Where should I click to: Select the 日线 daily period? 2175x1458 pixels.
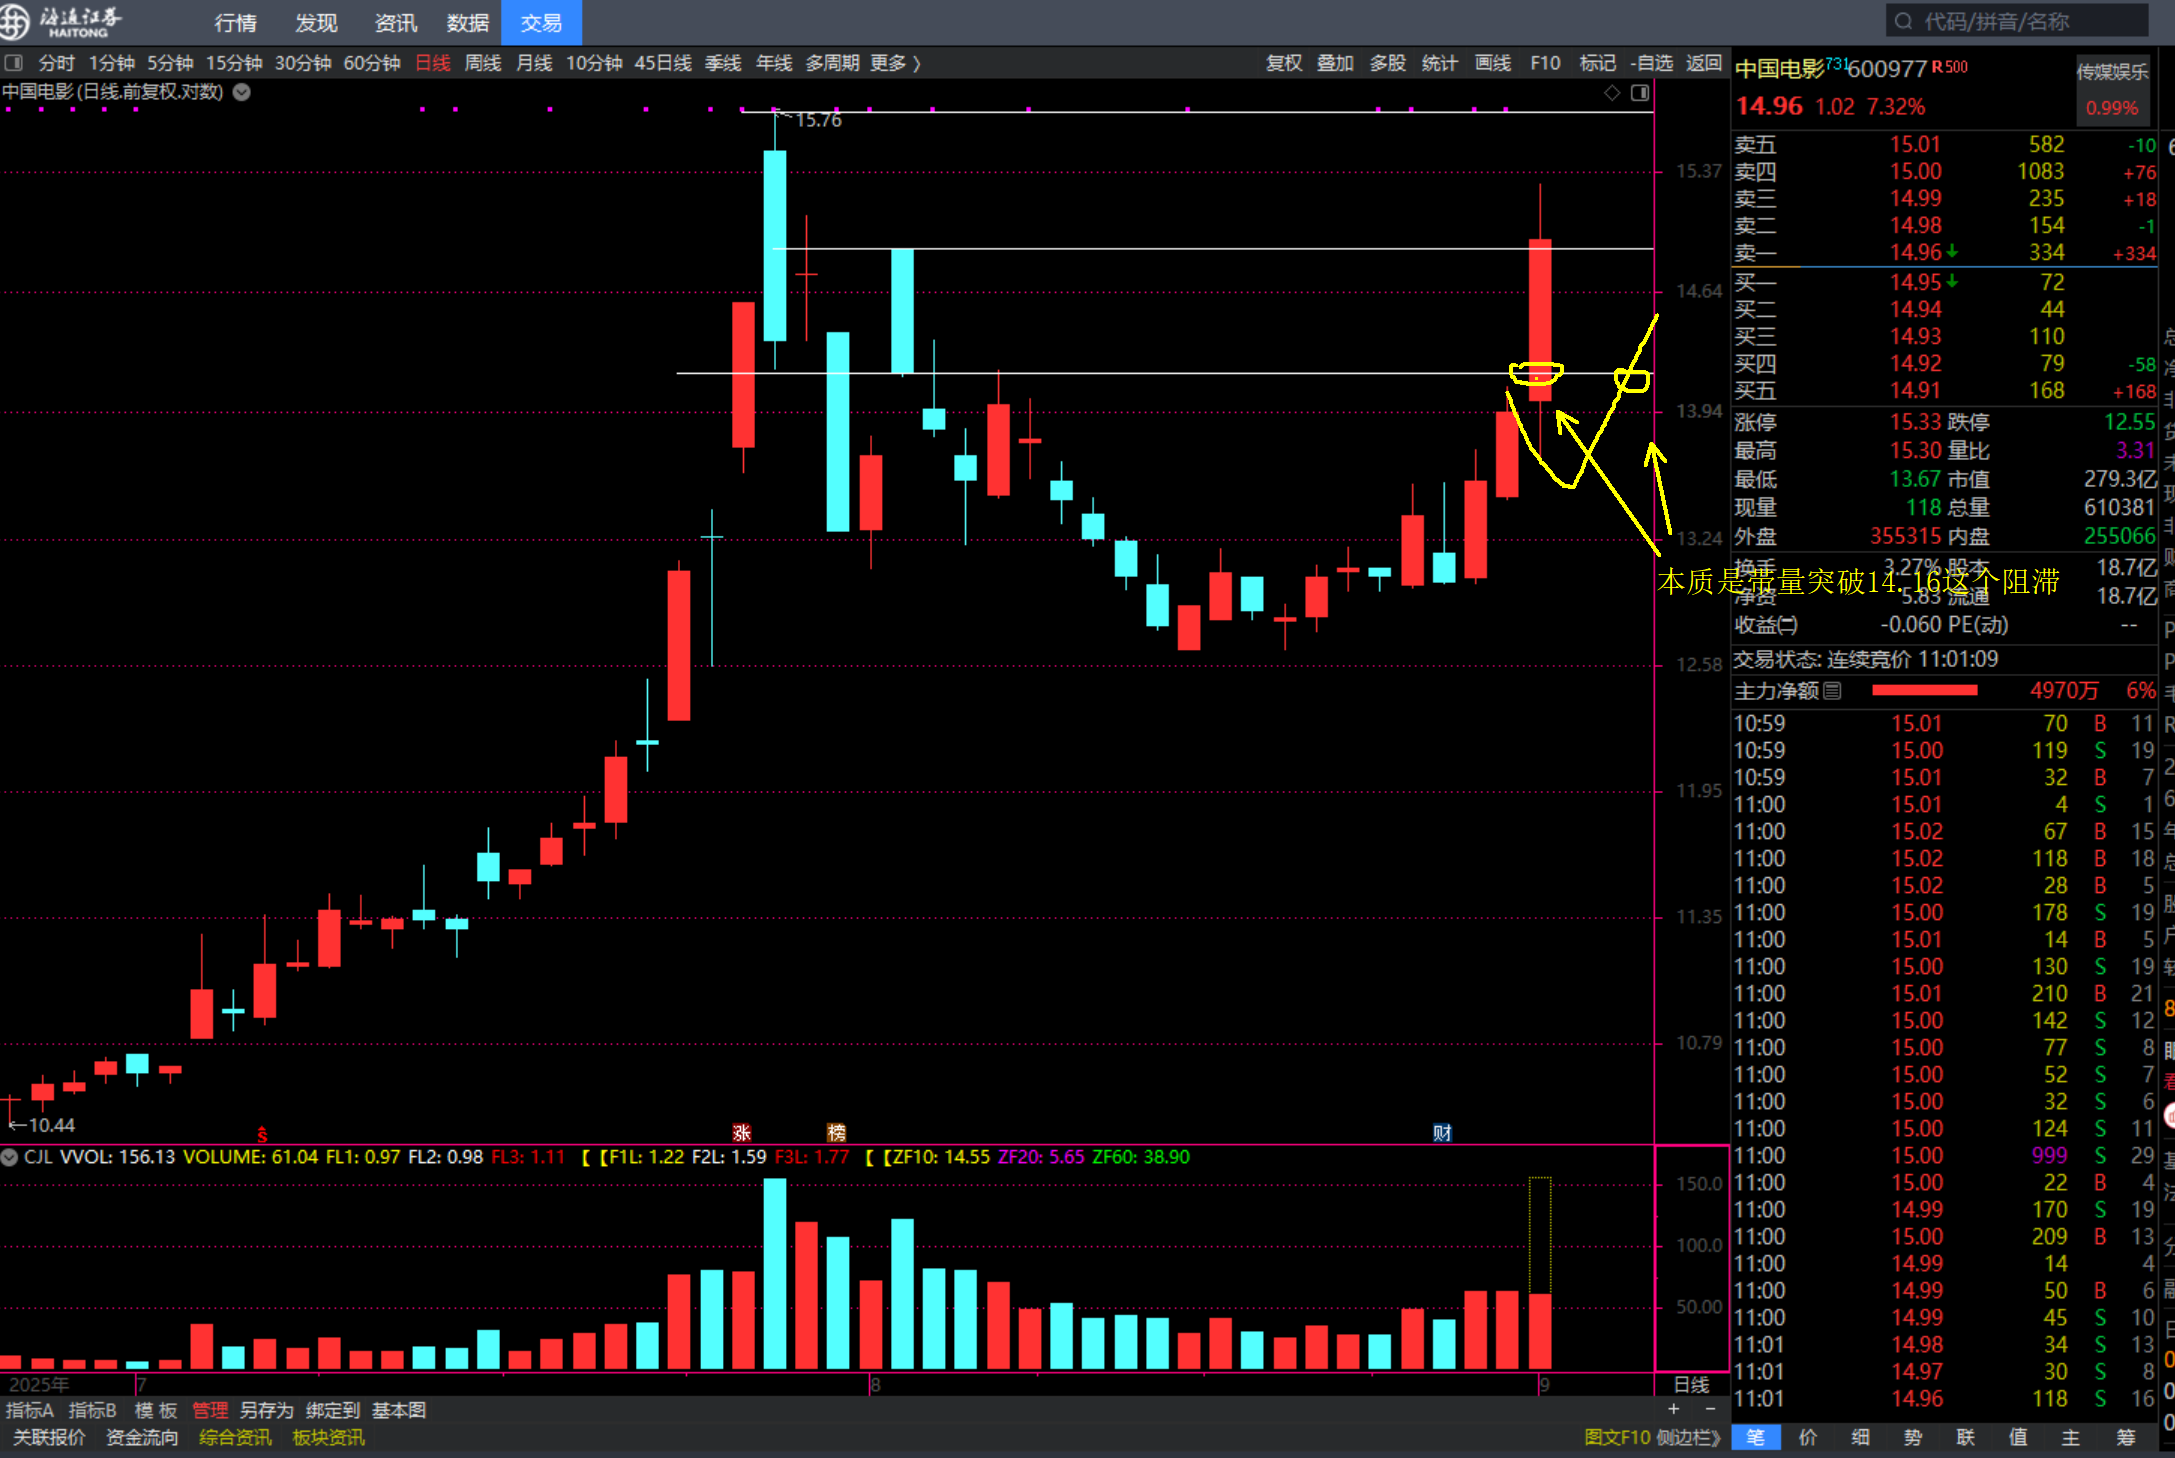pos(433,63)
